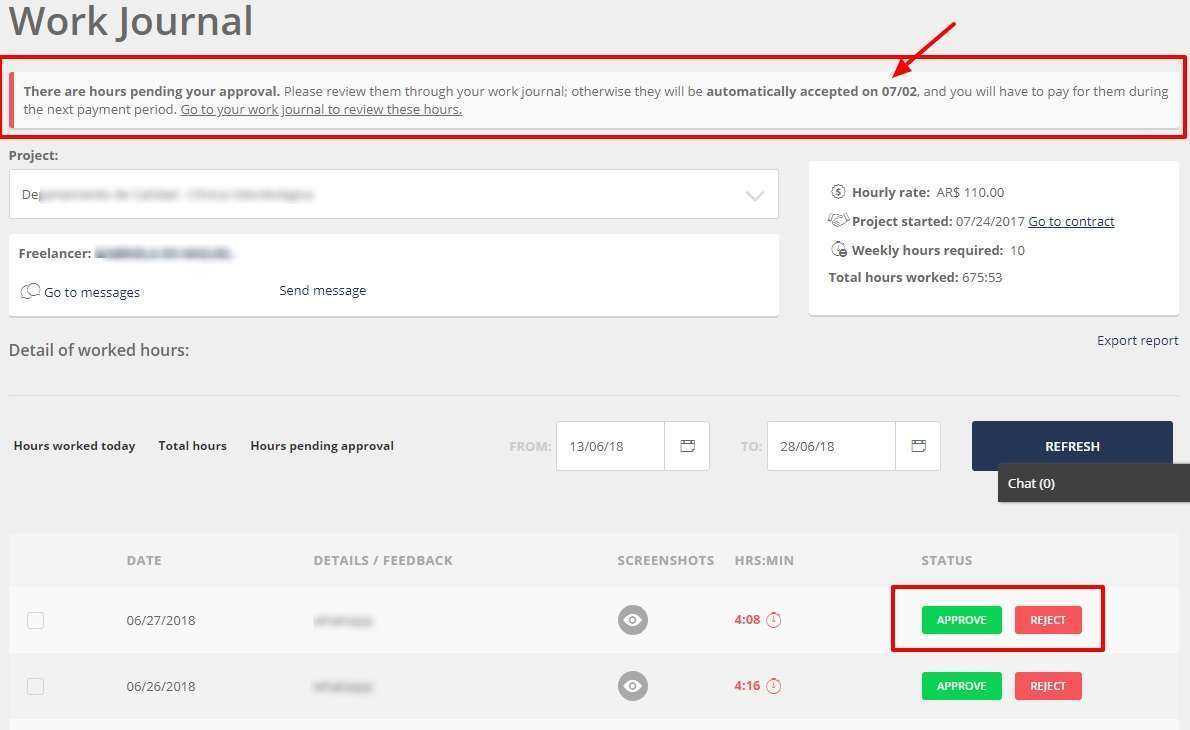The image size is (1190, 730).
Task: Click clock icon next to 4:08
Action: click(773, 620)
